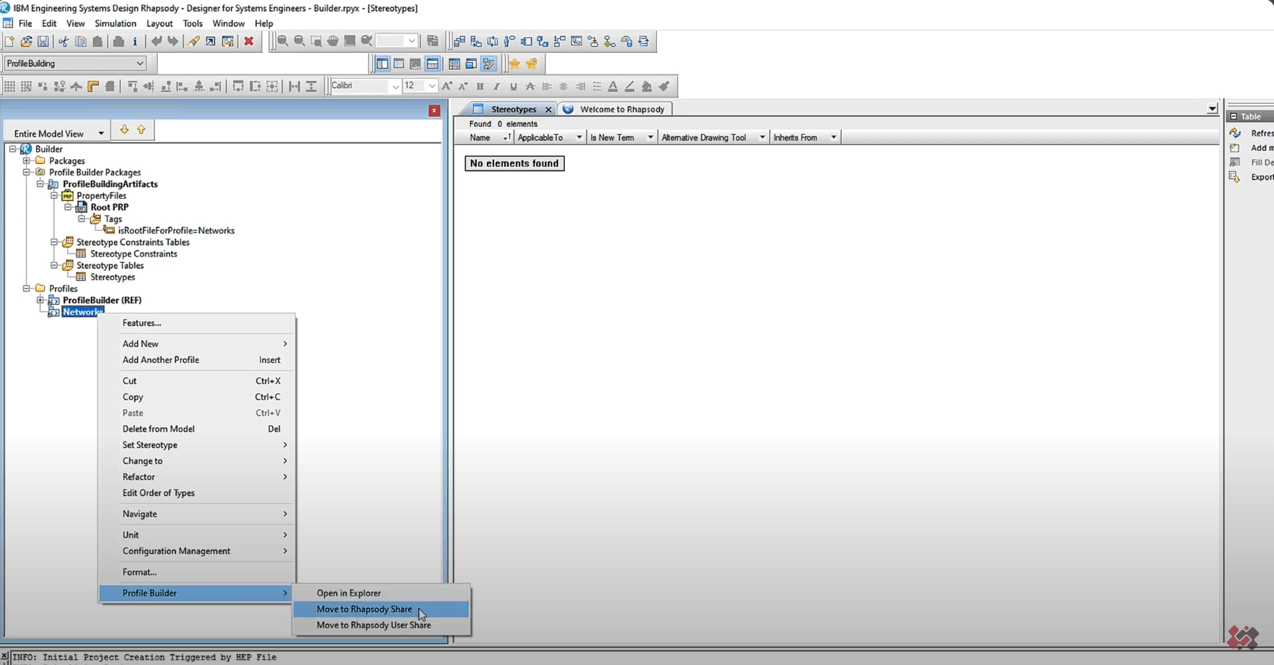The height and width of the screenshot is (665, 1274).
Task: Click the Cut scissors toolbar icon
Action: click(64, 41)
